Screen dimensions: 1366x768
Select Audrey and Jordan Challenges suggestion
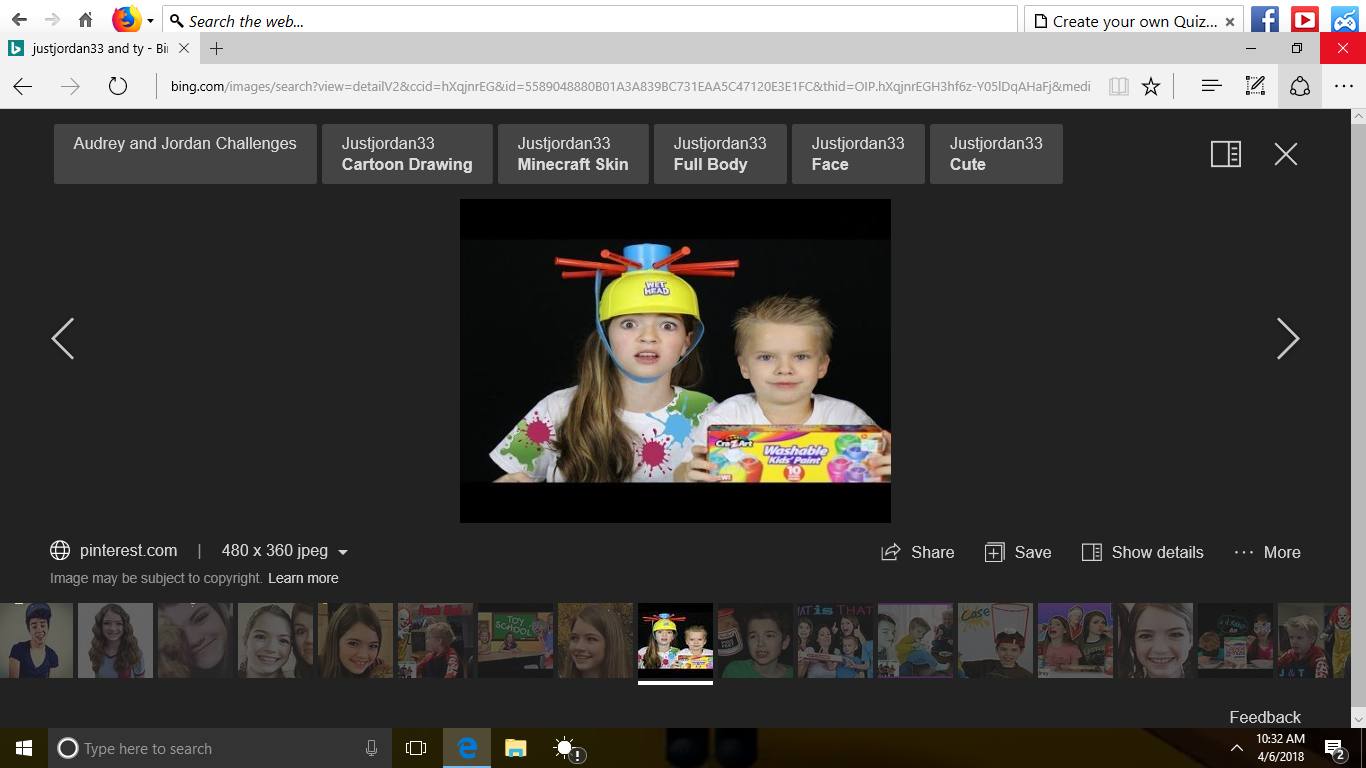[x=185, y=154]
